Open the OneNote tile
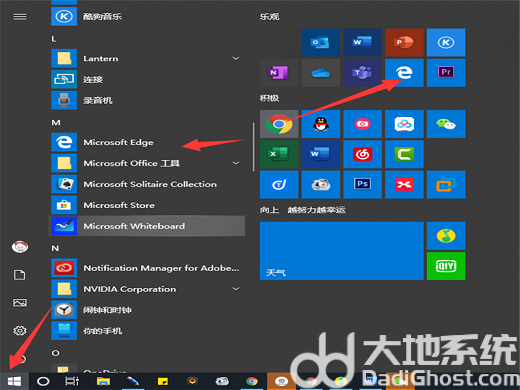This screenshot has height=390, width=520. (x=279, y=73)
